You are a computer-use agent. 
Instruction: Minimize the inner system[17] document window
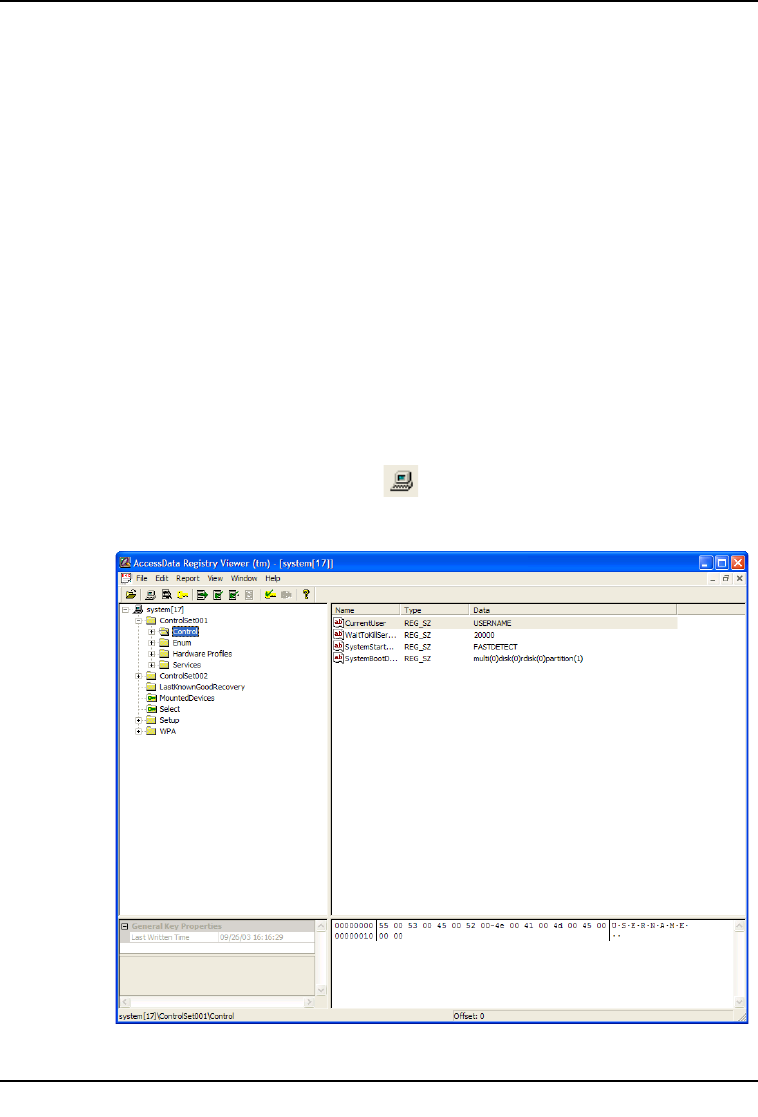pos(712,578)
